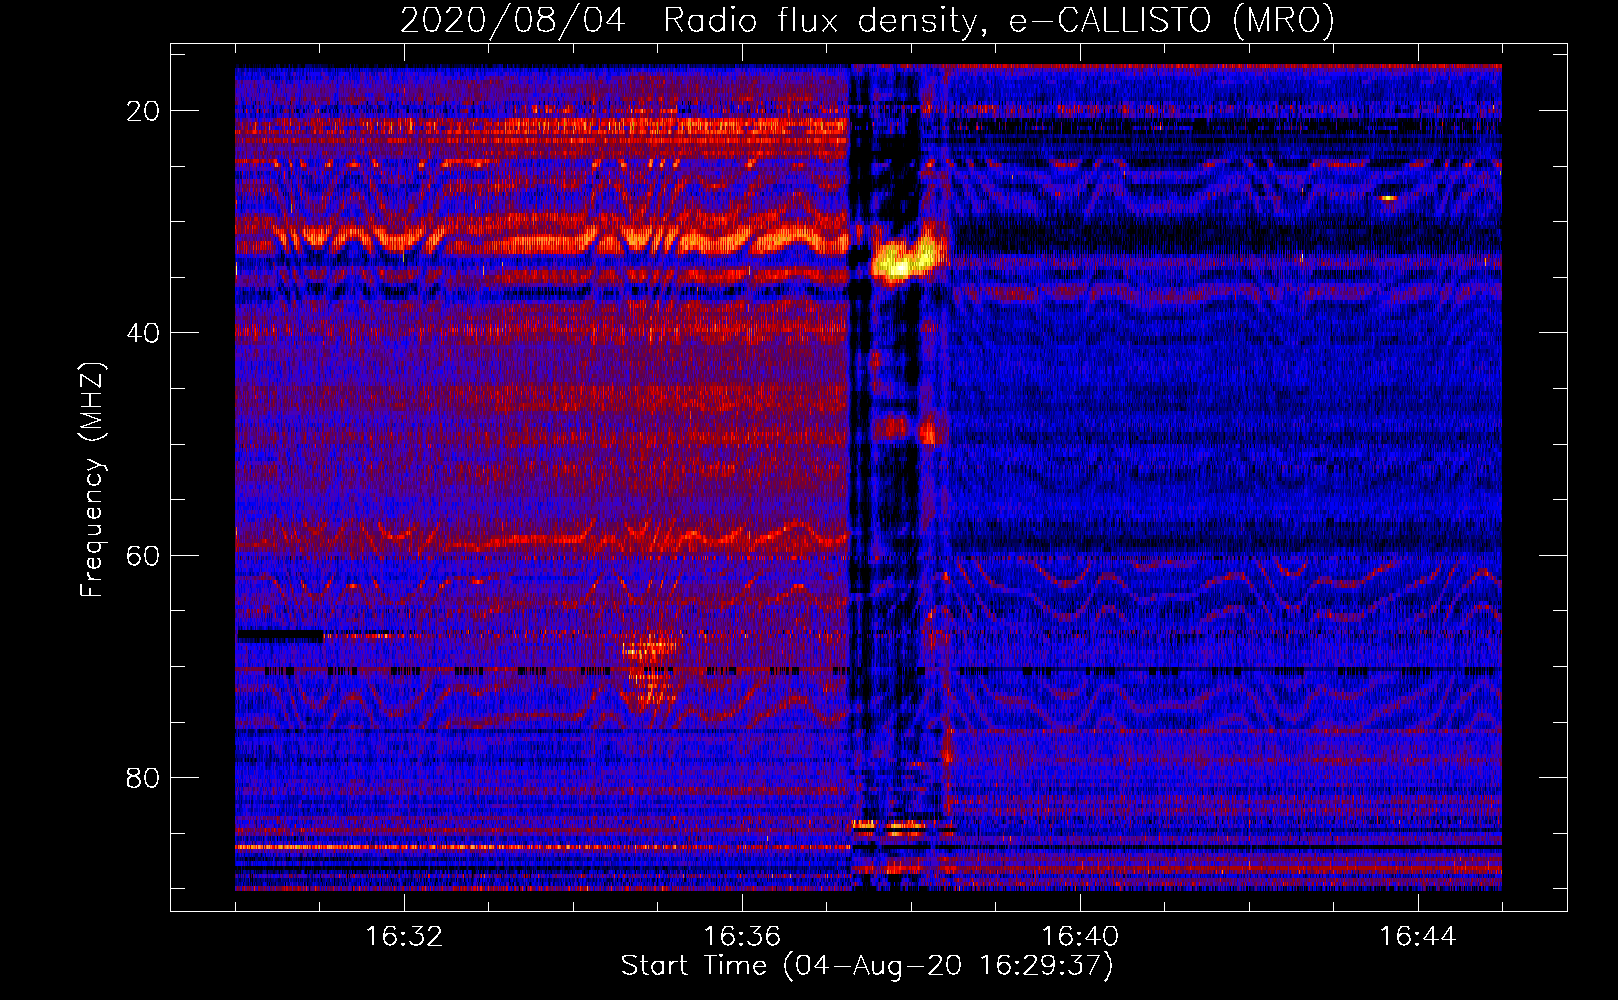Click the '16:44' time tick label
1618x1000 pixels.
click(x=1418, y=937)
